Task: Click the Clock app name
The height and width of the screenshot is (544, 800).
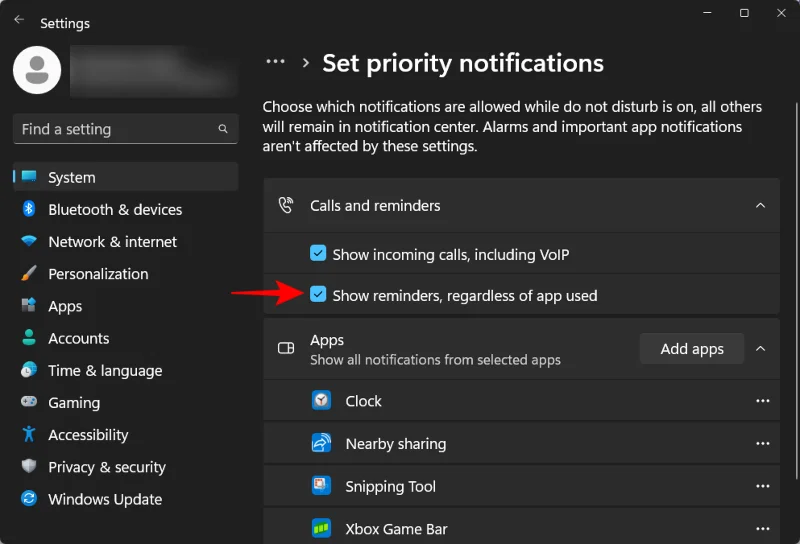Action: (363, 401)
